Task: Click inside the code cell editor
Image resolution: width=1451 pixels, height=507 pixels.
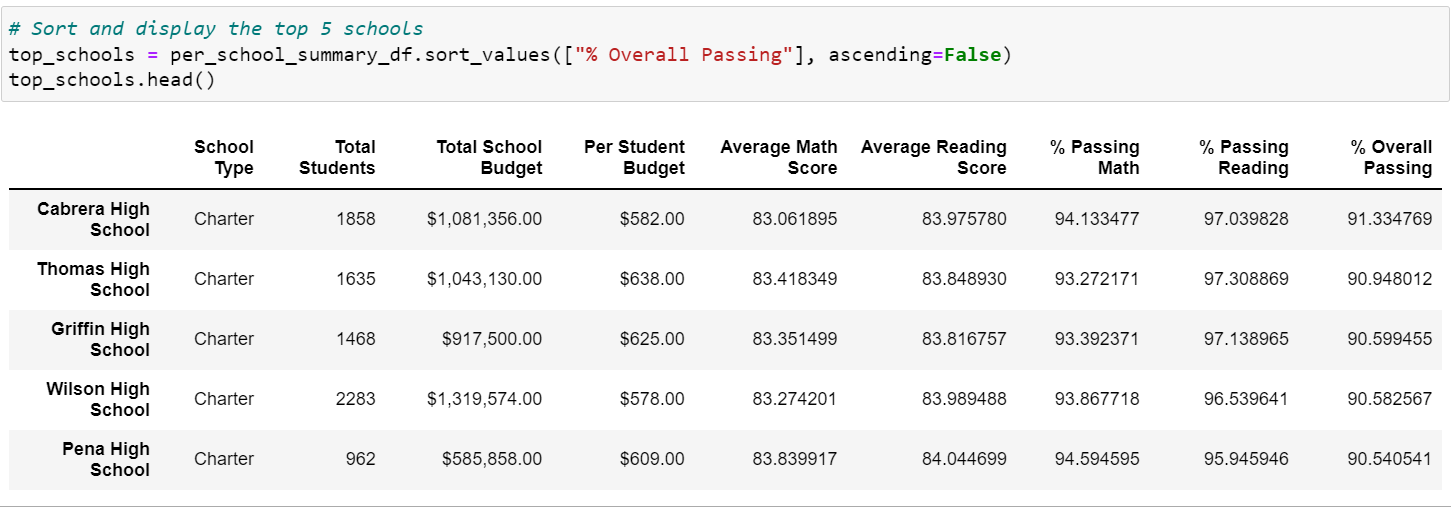Action: click(x=725, y=54)
